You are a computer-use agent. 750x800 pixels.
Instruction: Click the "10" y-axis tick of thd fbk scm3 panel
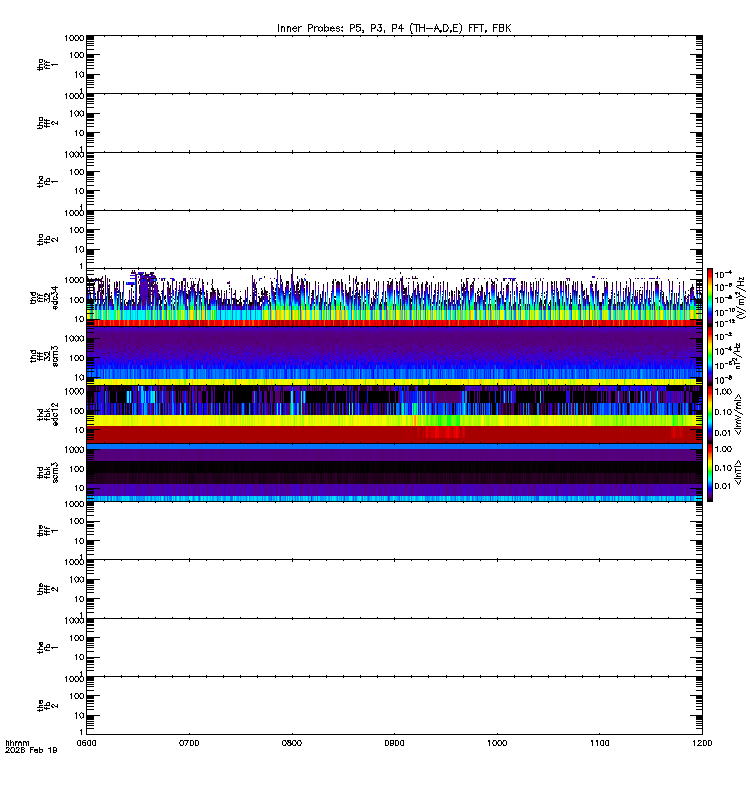coord(80,488)
